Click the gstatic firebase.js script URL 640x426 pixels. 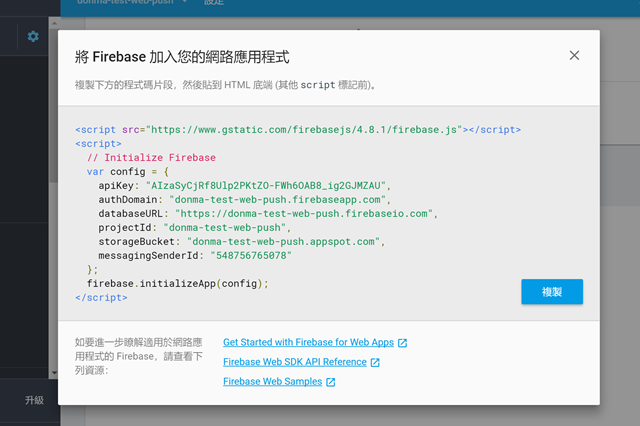(x=304, y=130)
